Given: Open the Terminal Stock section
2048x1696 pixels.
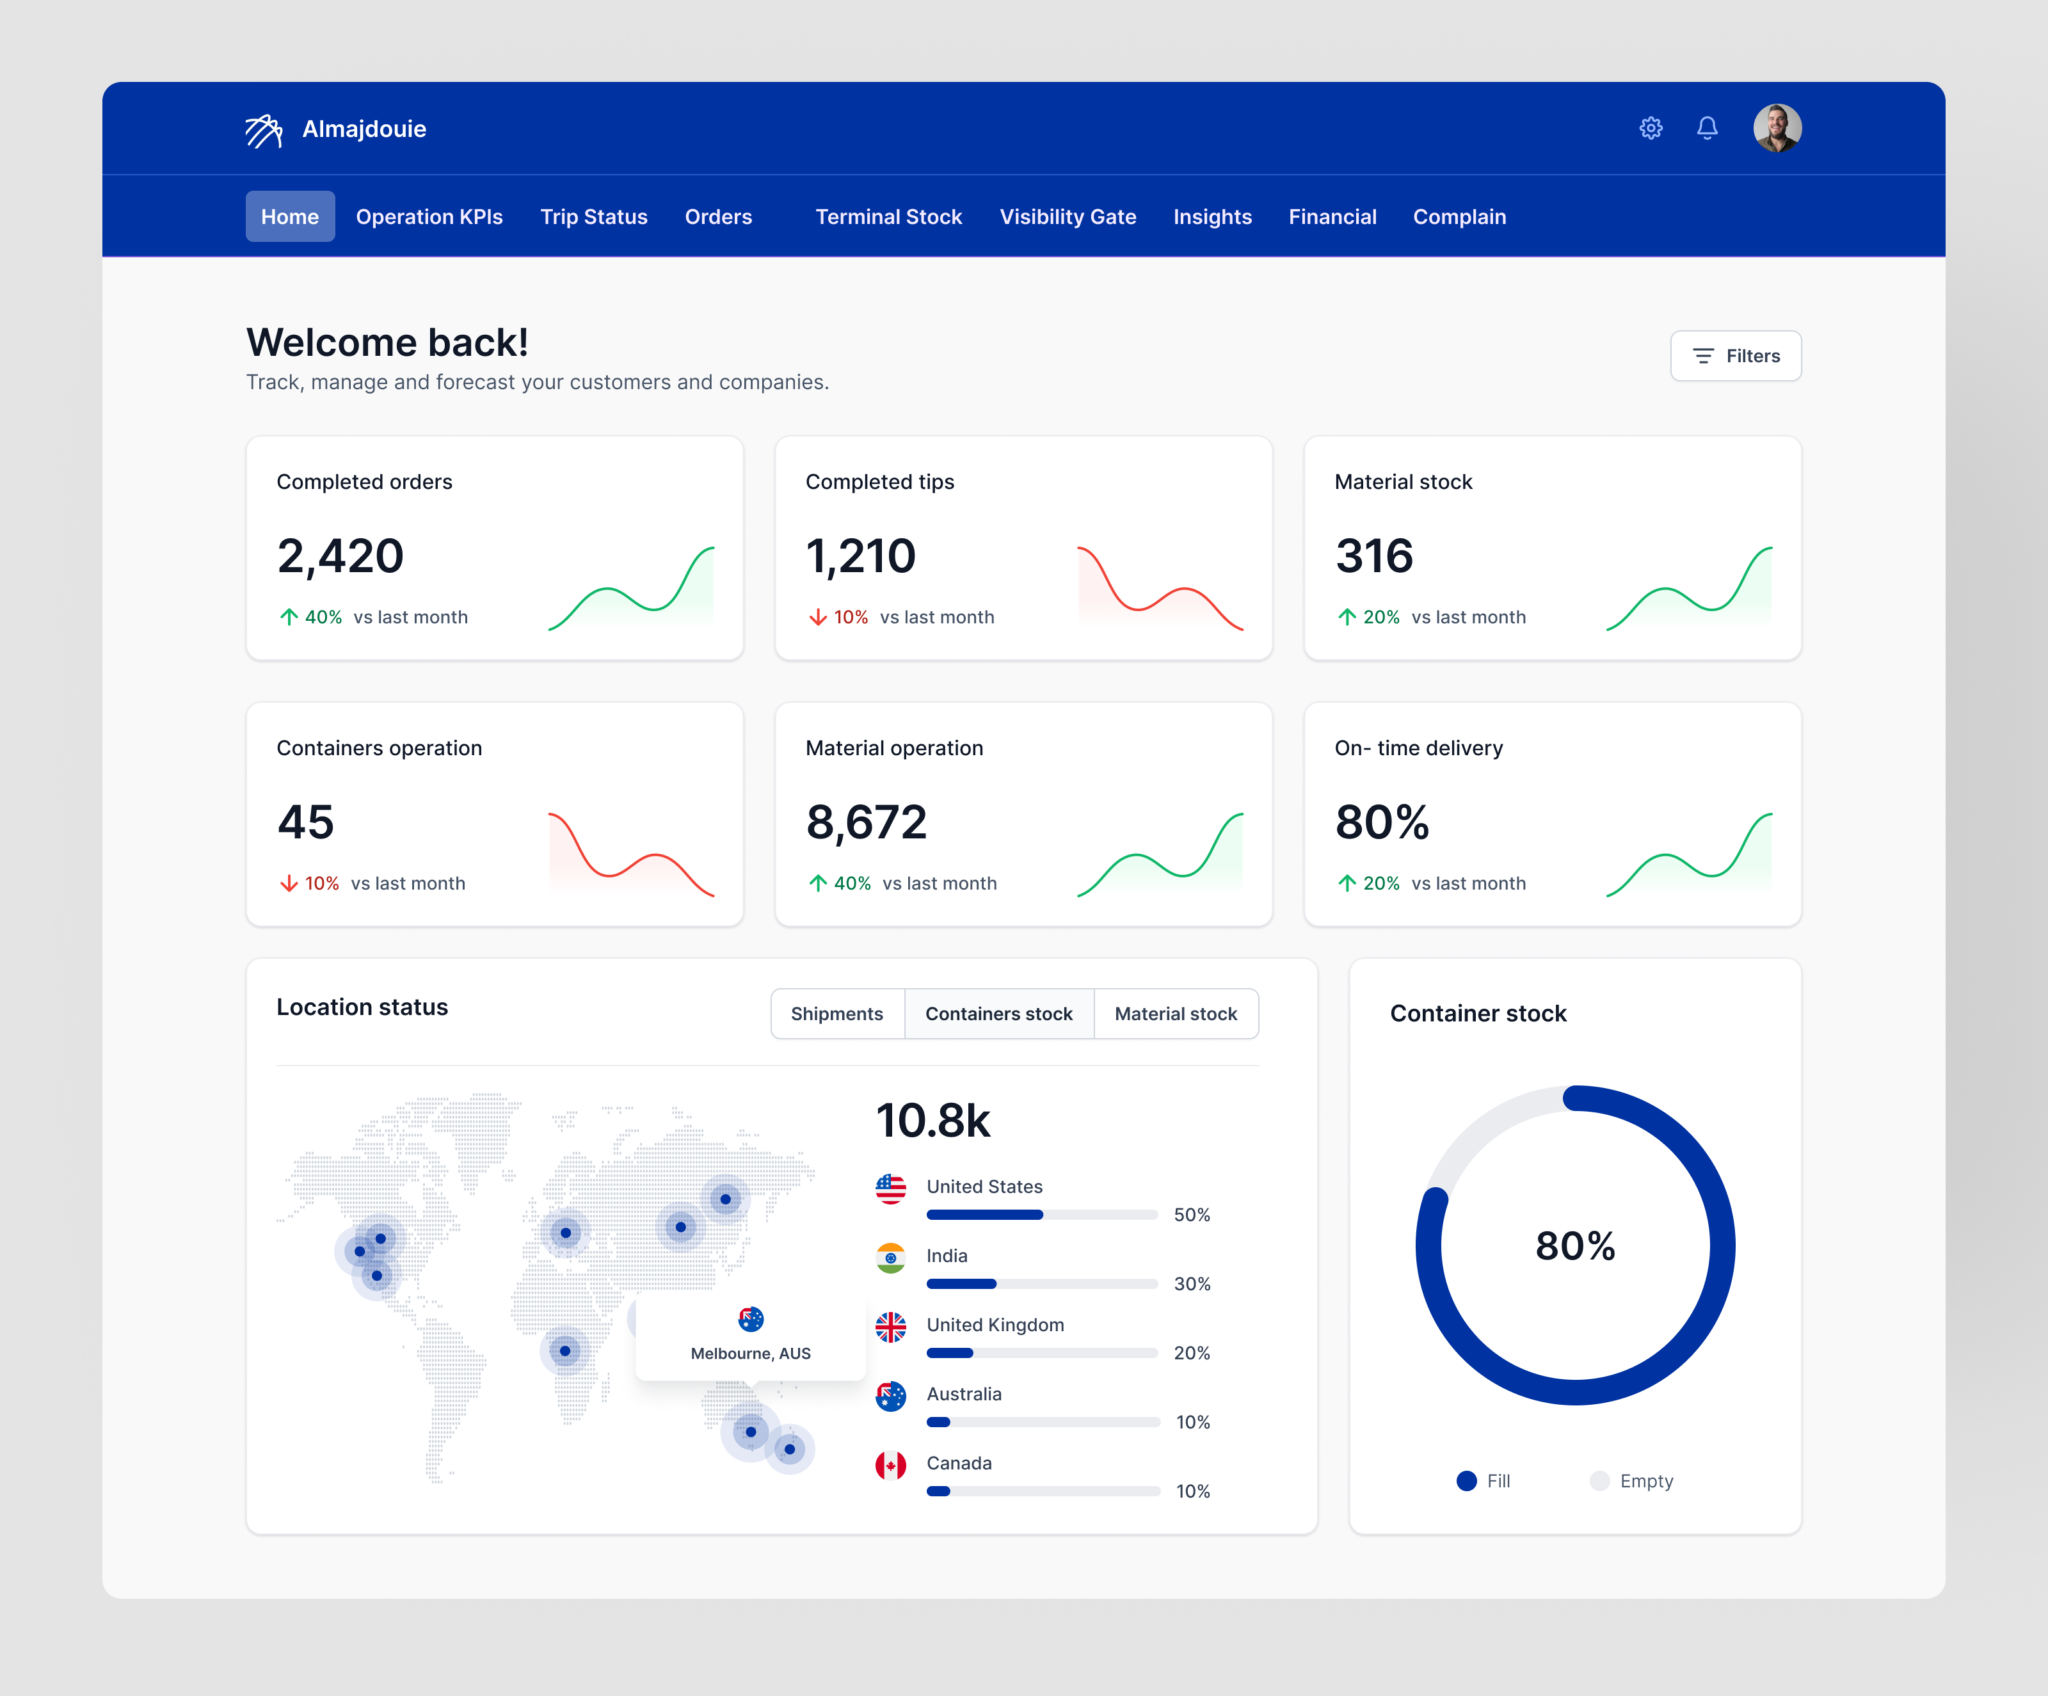Looking at the screenshot, I should tap(886, 216).
